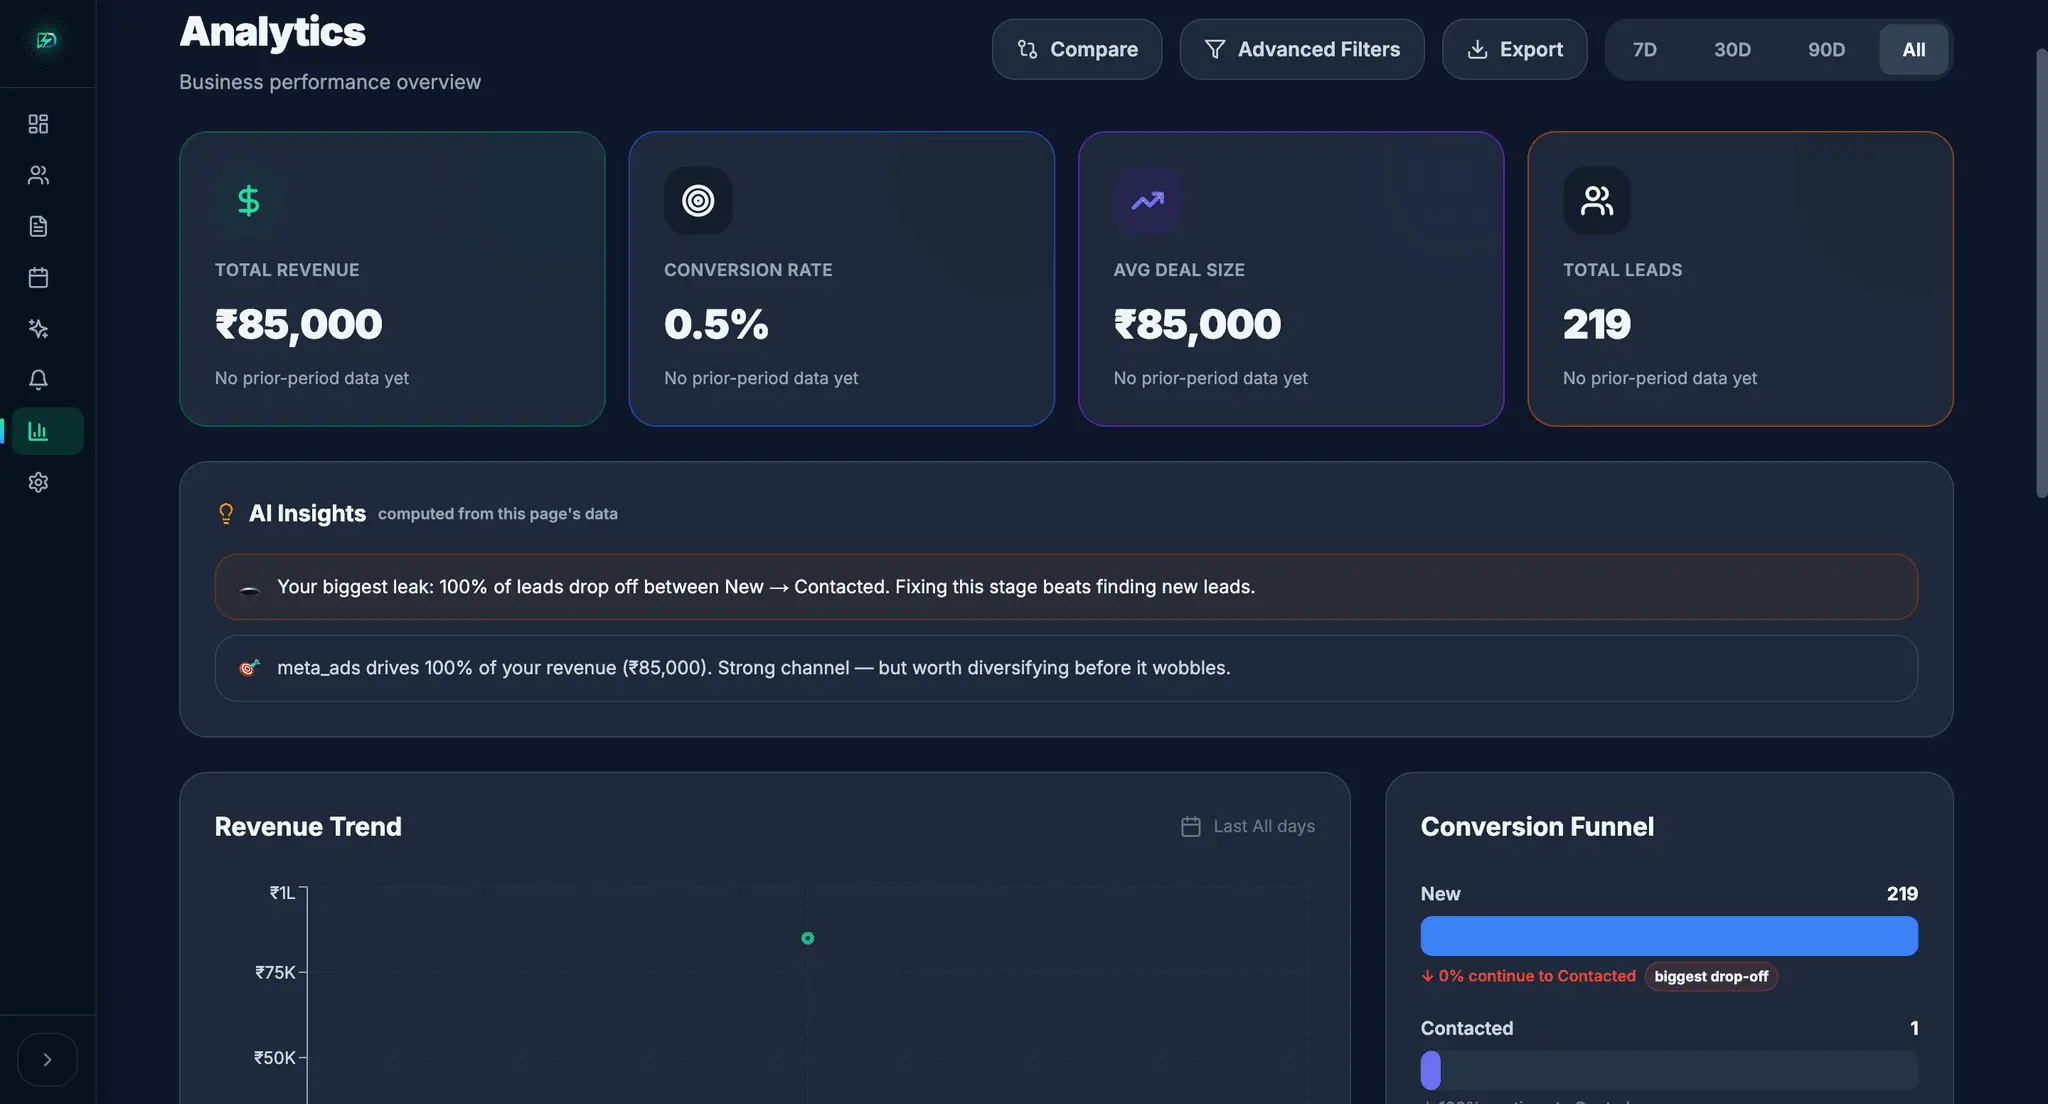Click the trend arrow icon on Avg Deal Size
This screenshot has width=2048, height=1104.
[x=1147, y=201]
